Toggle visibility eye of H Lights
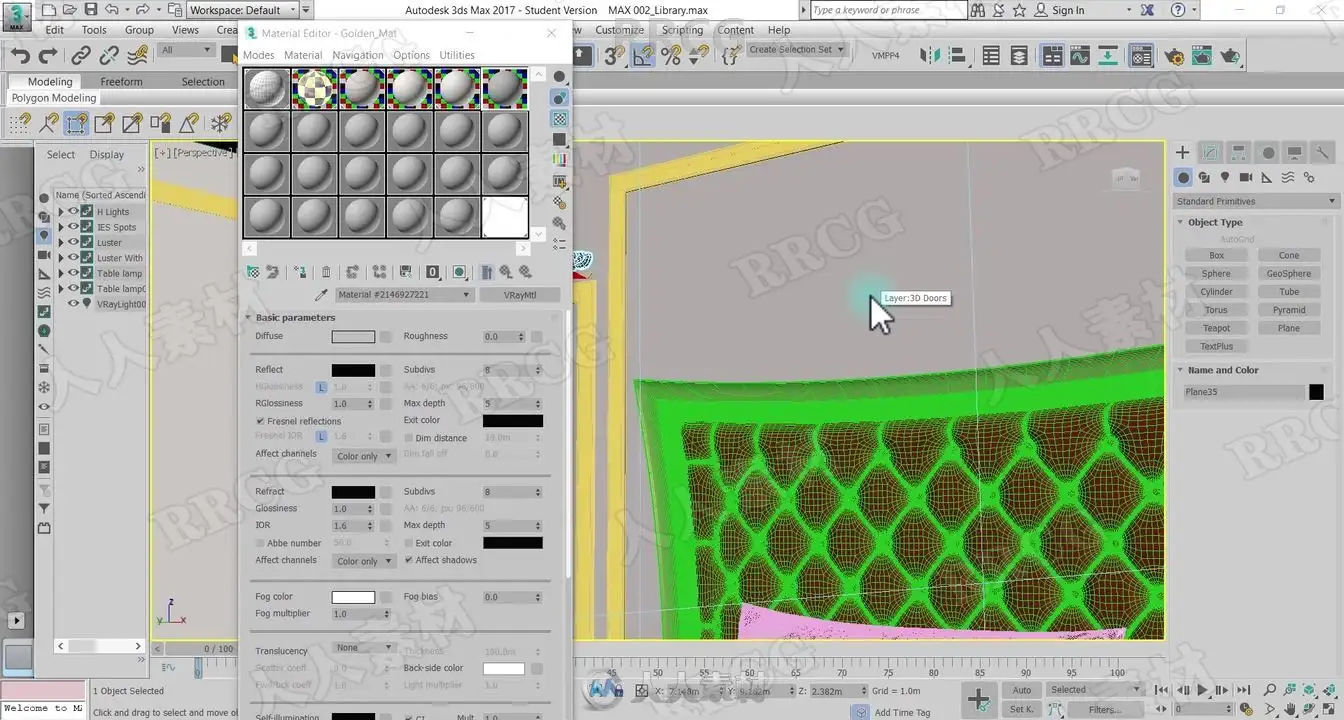The width and height of the screenshot is (1344, 720). (73, 212)
